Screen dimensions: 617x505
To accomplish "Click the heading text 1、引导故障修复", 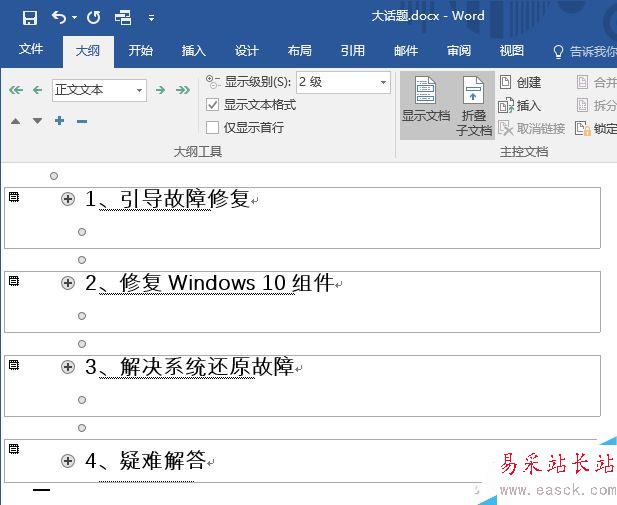I will tap(167, 199).
